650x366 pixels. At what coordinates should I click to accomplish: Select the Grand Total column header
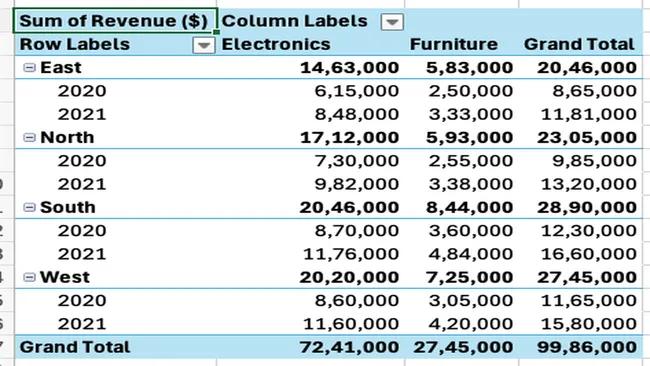[579, 44]
